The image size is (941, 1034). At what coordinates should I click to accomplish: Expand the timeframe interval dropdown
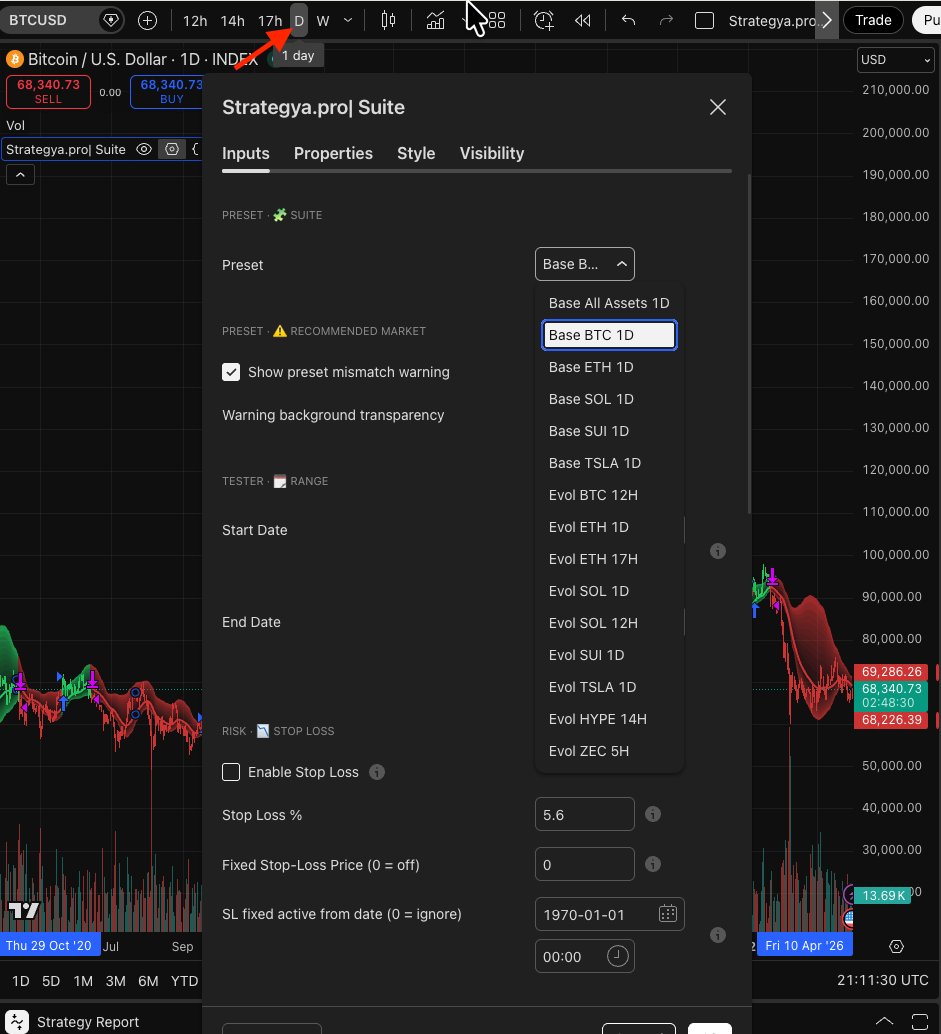click(348, 20)
